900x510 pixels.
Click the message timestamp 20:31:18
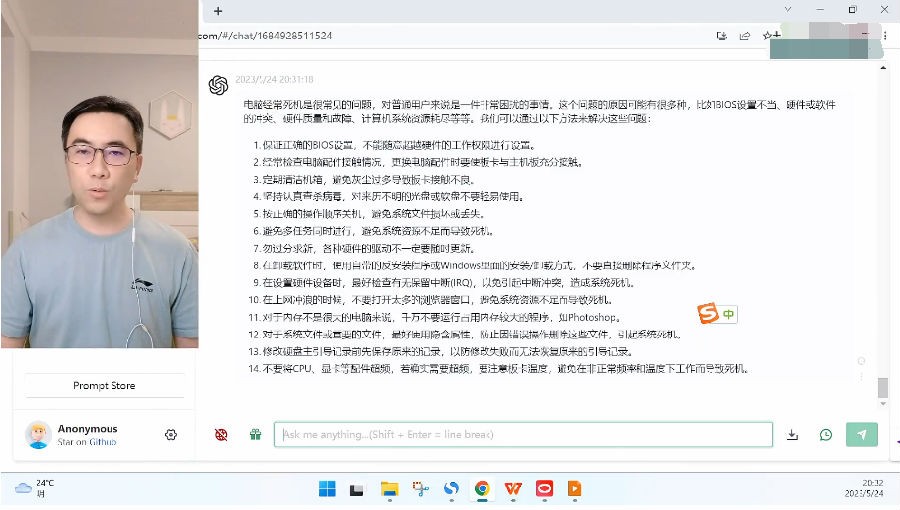(x=274, y=79)
